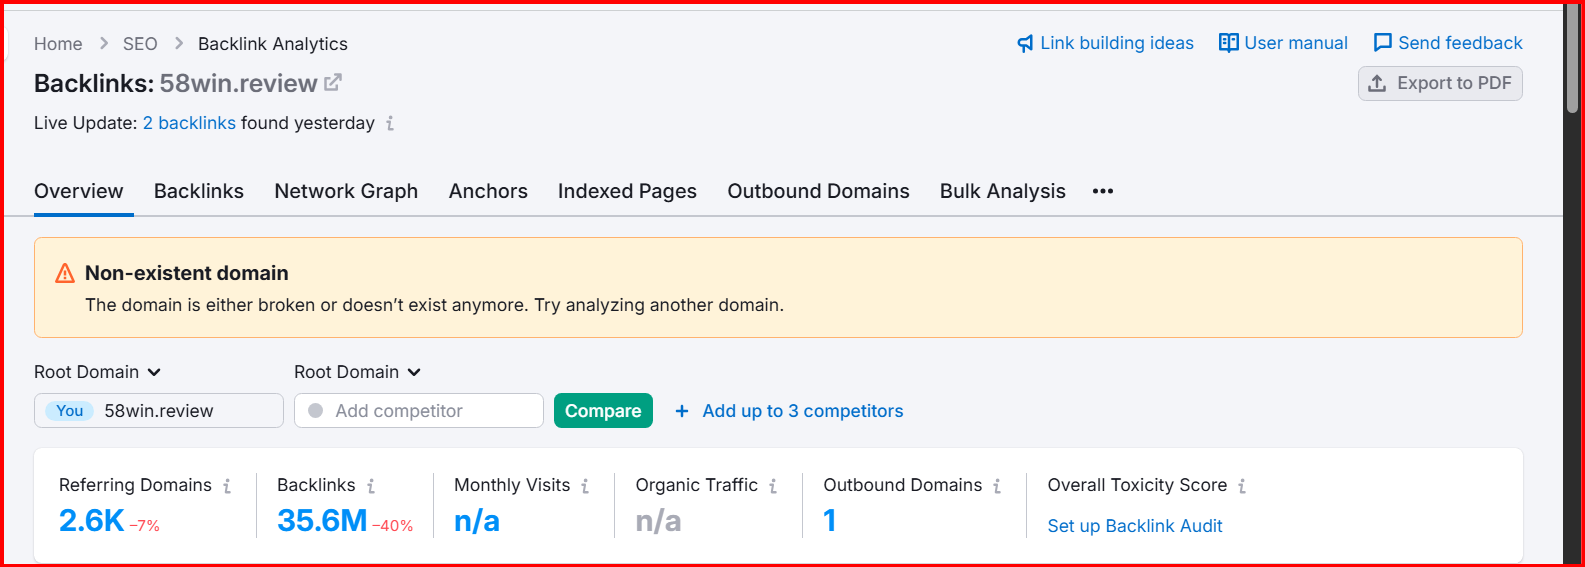Expand second Root Domain dropdown above competitor
Viewport: 1585px width, 567px height.
(x=358, y=372)
